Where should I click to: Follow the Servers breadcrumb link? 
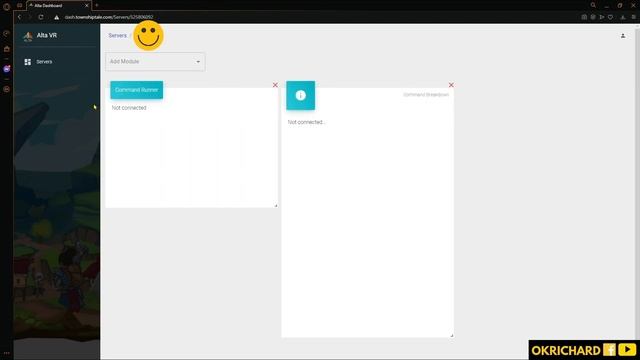118,36
